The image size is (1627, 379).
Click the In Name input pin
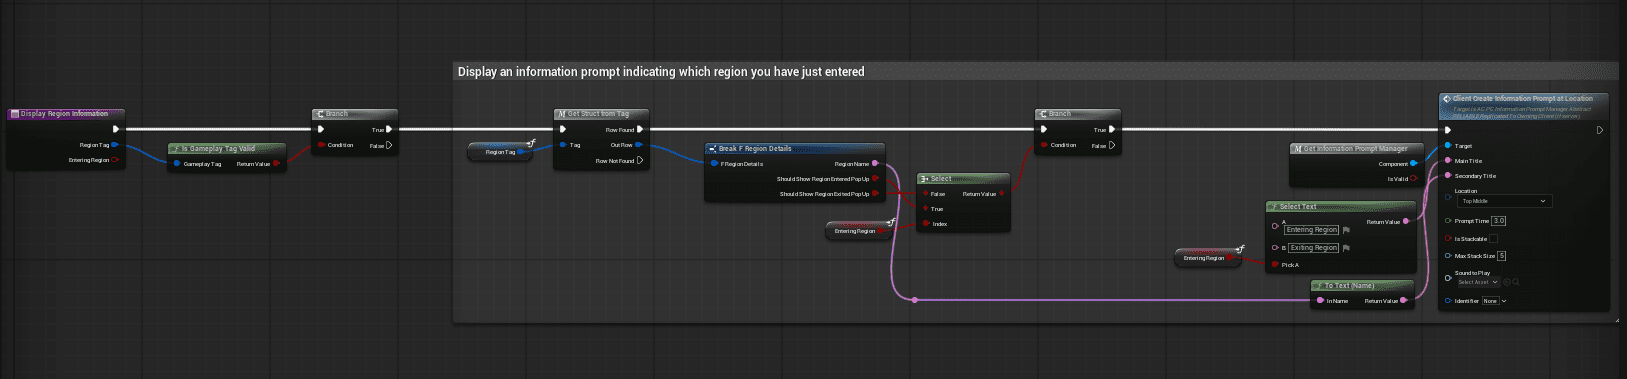tap(1321, 300)
